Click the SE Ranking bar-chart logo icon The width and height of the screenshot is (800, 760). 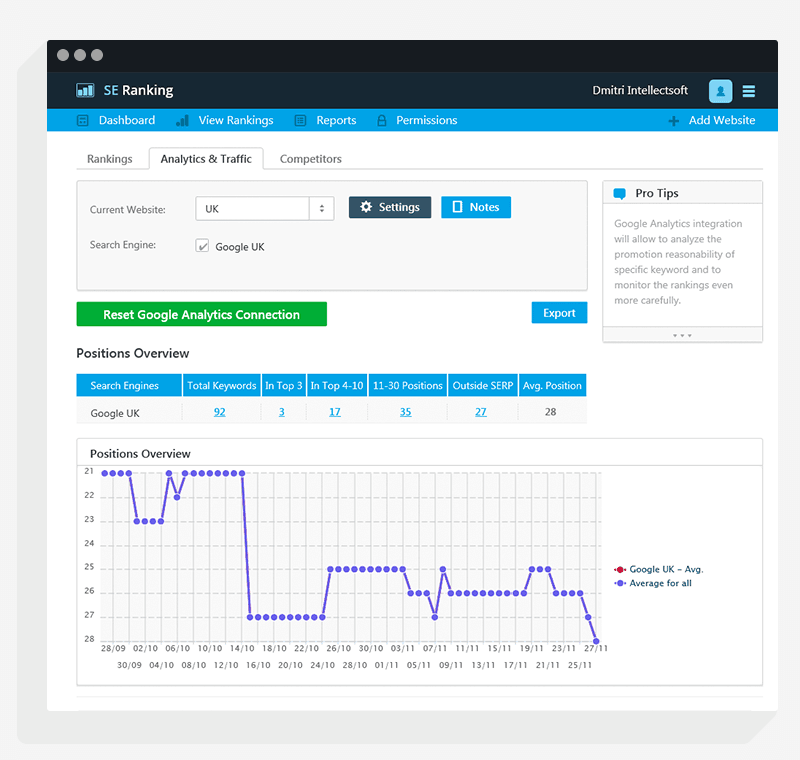click(x=85, y=90)
